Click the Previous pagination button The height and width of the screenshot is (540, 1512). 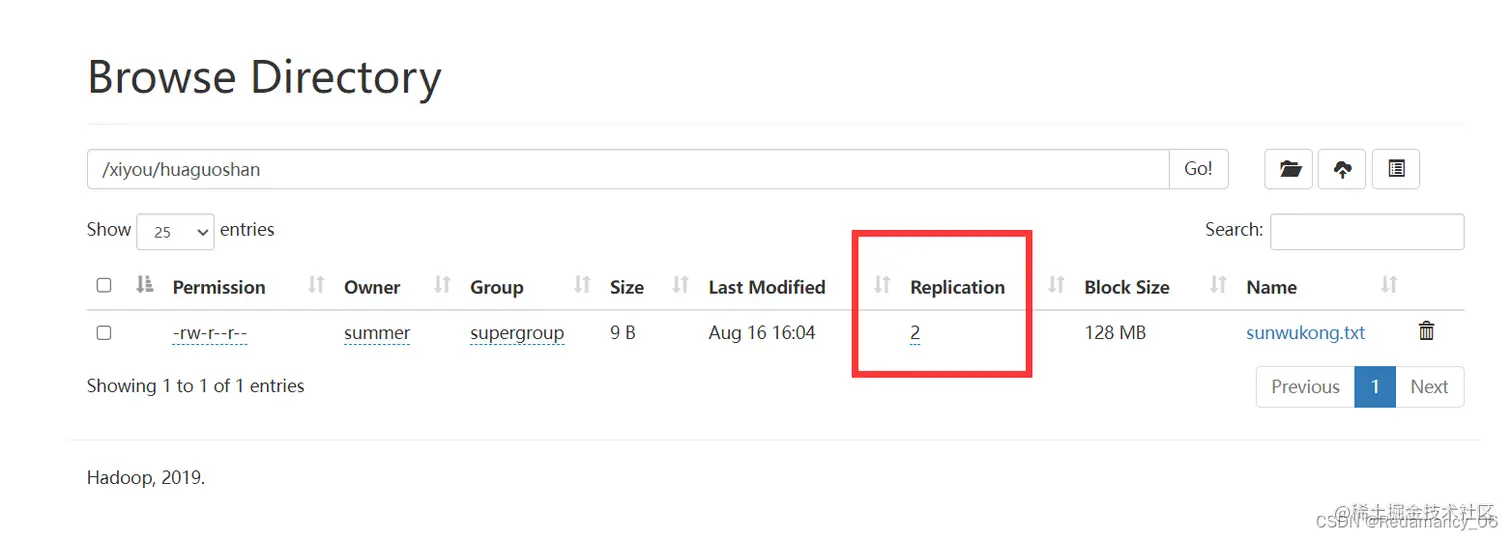pos(1305,387)
